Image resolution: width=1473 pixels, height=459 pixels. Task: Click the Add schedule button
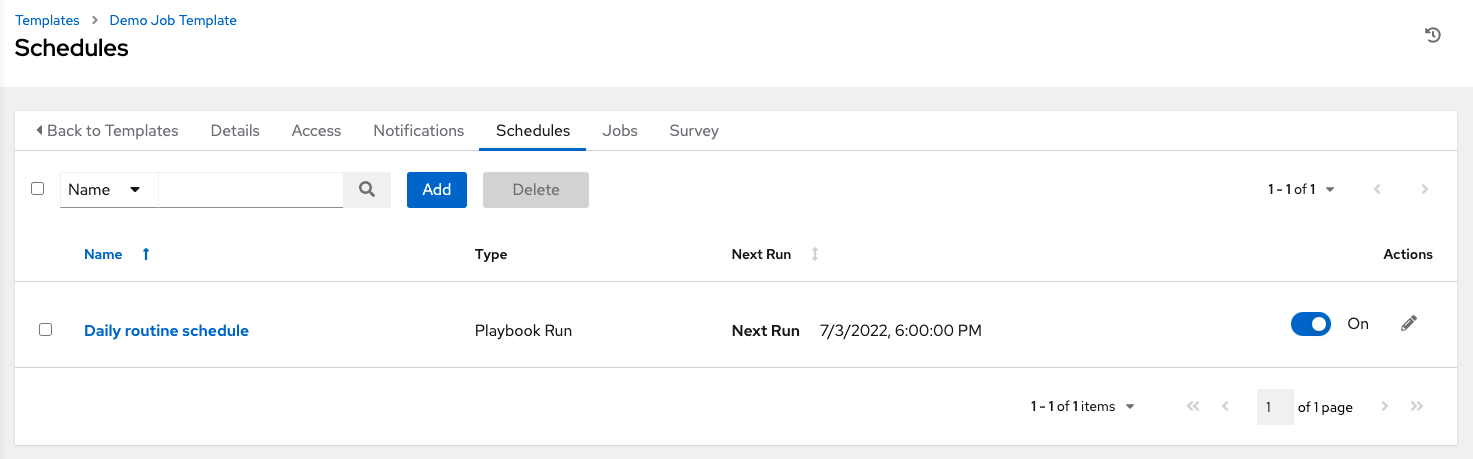pos(436,189)
